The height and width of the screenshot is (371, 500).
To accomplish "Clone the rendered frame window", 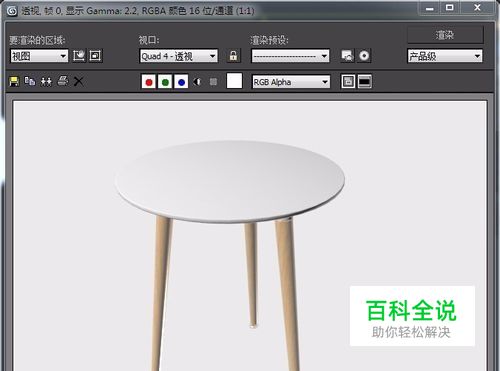I will (46, 81).
